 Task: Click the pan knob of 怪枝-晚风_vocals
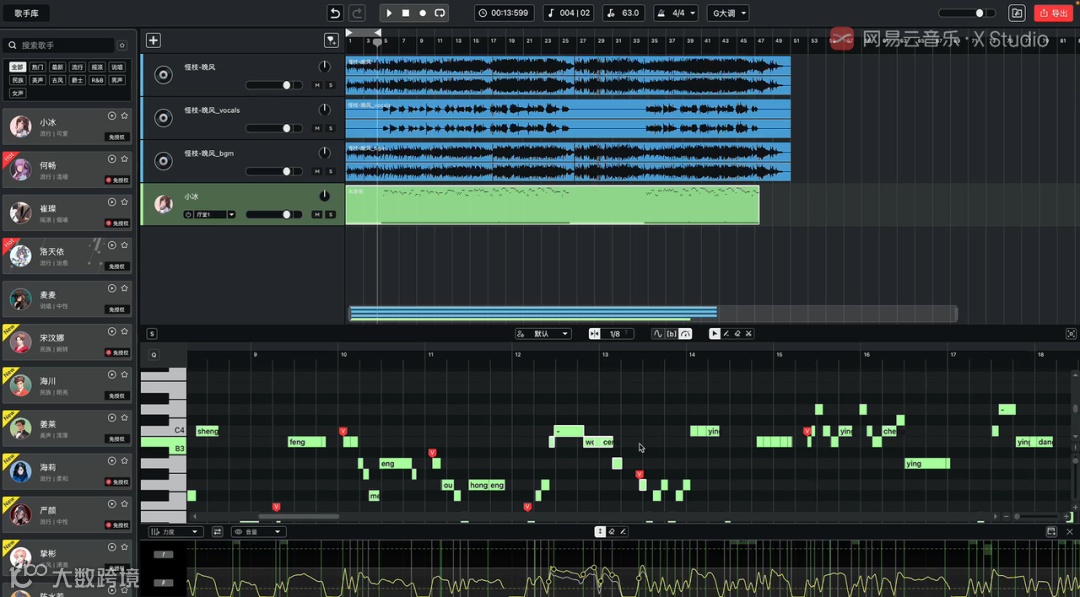coord(324,110)
